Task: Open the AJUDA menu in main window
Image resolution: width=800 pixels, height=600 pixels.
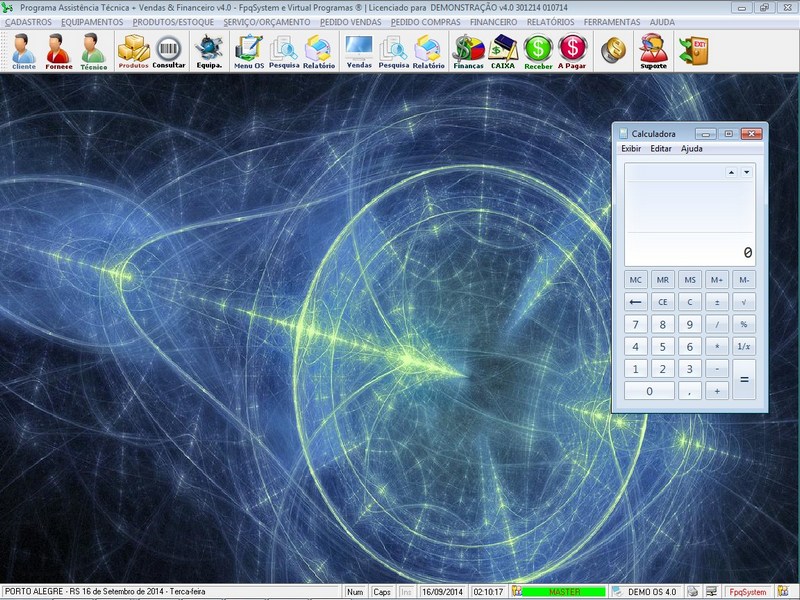Action: [x=662, y=22]
